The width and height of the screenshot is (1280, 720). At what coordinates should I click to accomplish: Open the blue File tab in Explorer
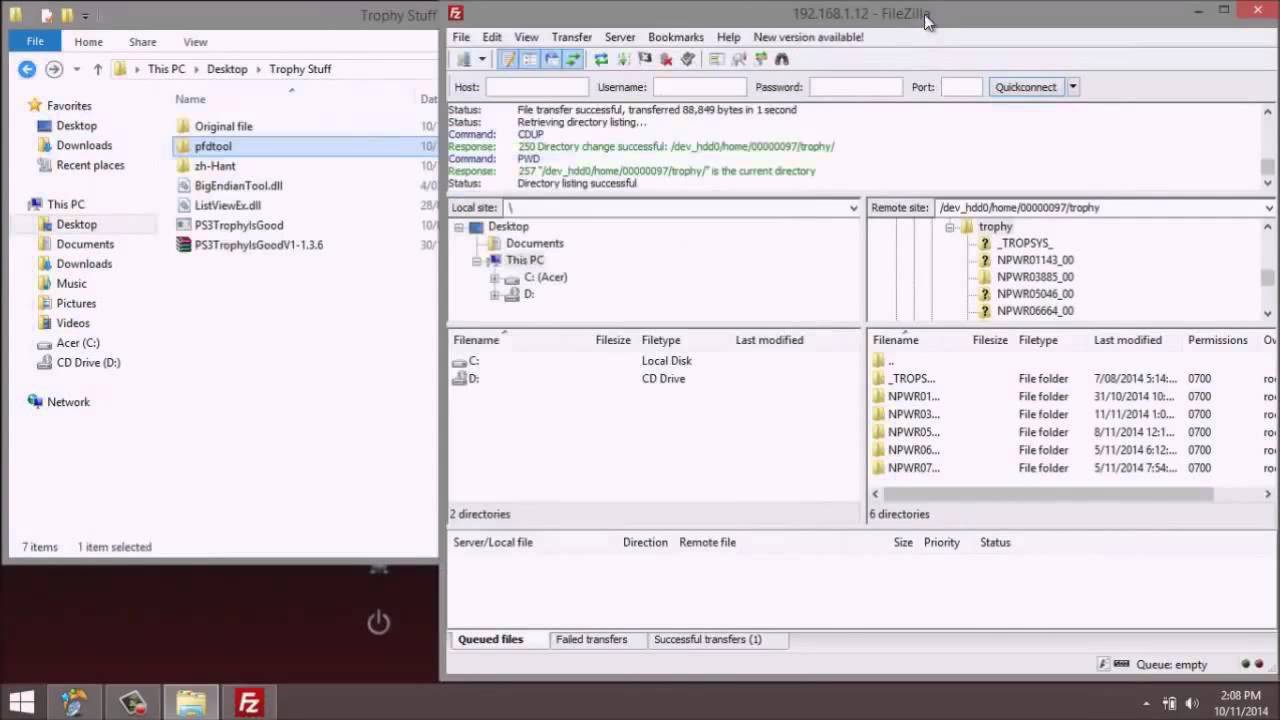click(35, 41)
